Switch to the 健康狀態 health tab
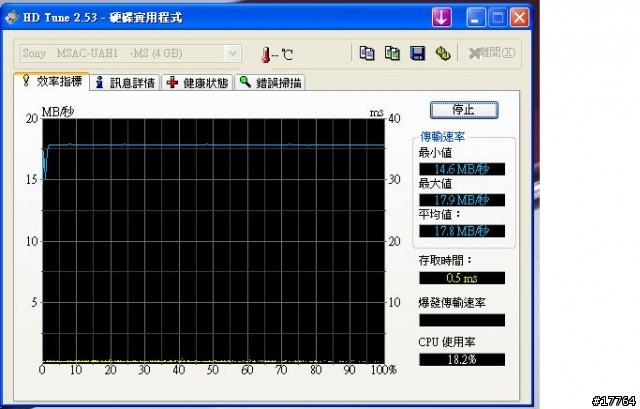 (x=198, y=83)
